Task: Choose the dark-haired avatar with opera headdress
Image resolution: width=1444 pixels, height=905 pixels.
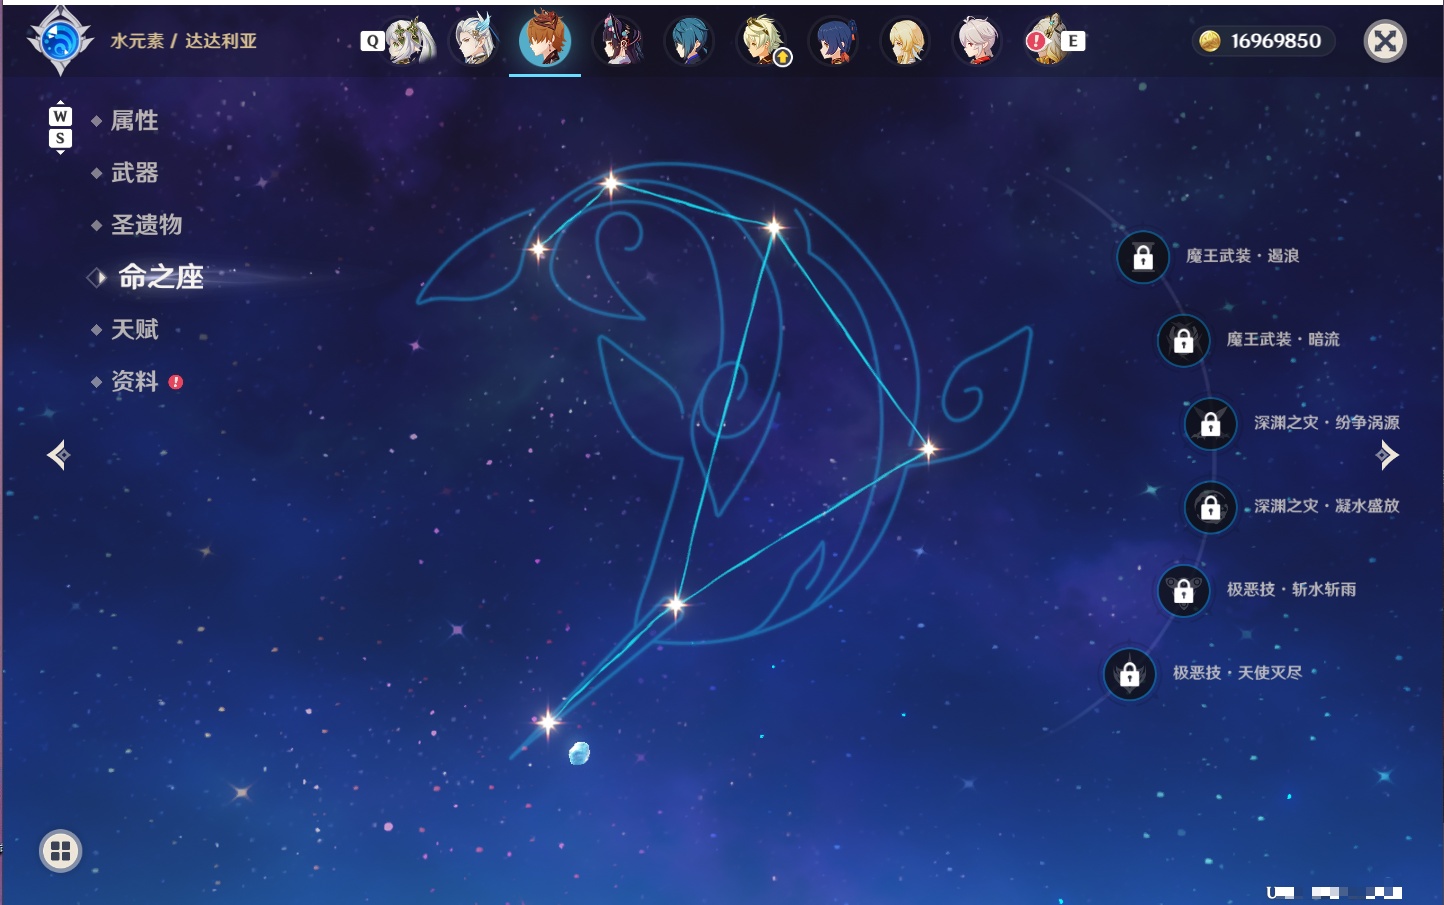Action: pos(618,41)
